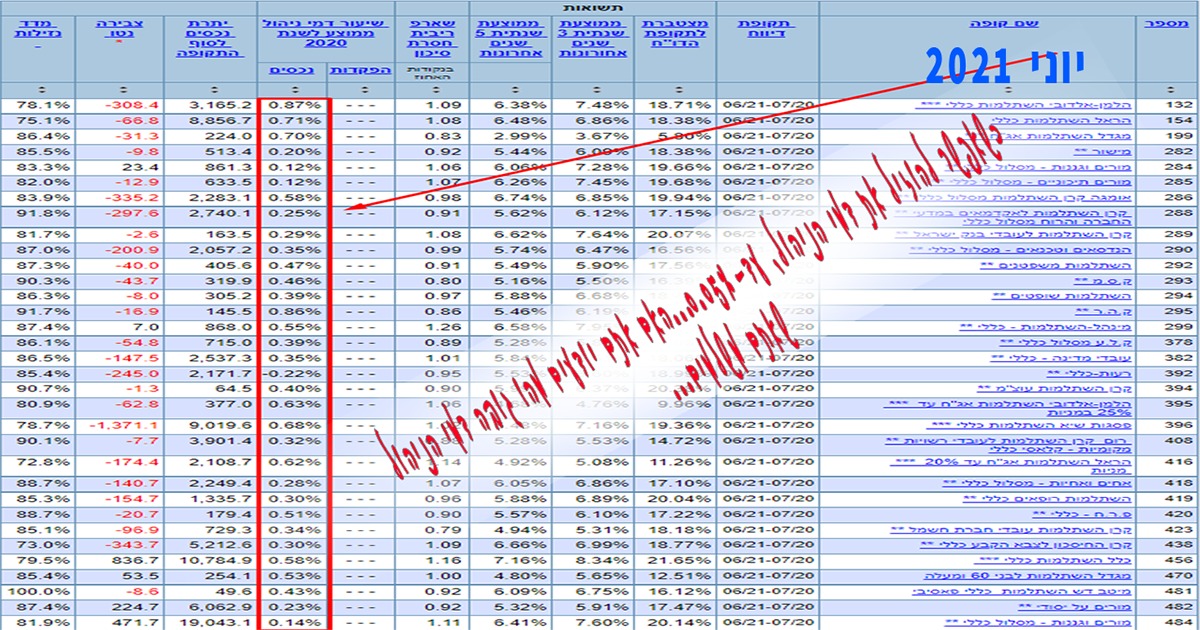Image resolution: width=1200 pixels, height=630 pixels.
Task: Click the שיעור דמי ניהול ממוצע לשנת 2020 header
Action: [x=326, y=33]
